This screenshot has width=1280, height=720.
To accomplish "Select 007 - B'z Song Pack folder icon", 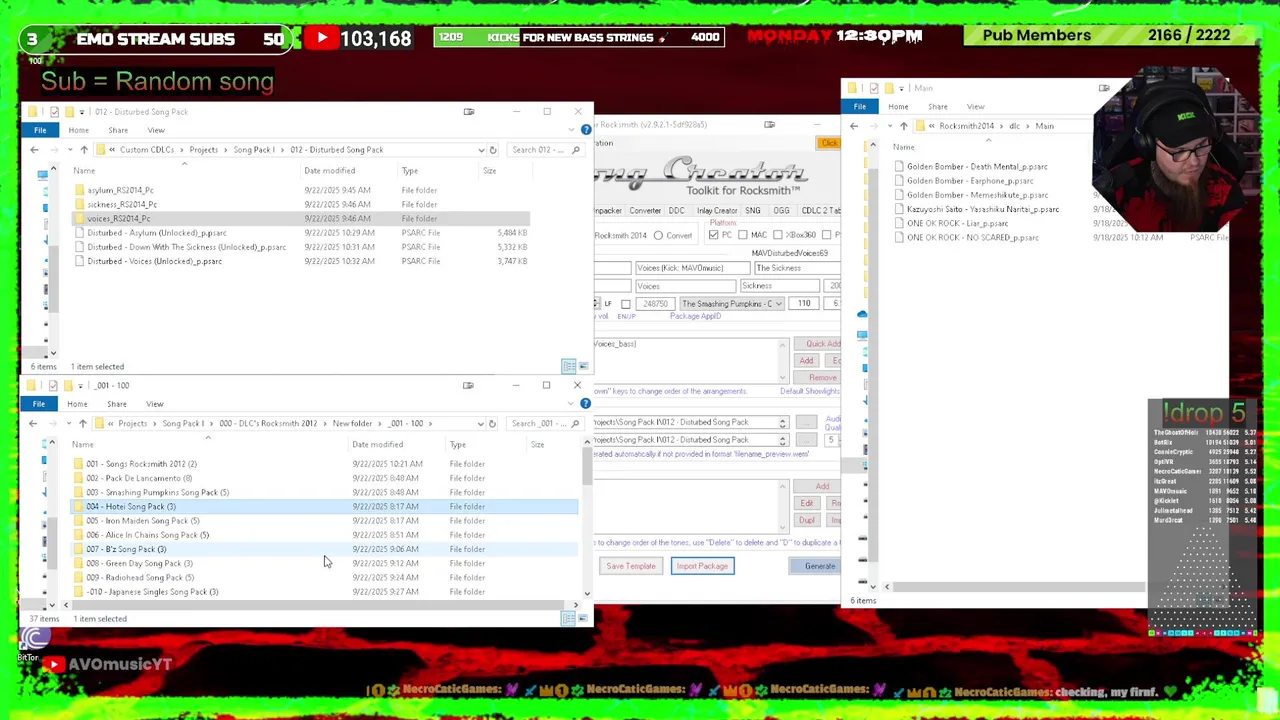I will [79, 549].
